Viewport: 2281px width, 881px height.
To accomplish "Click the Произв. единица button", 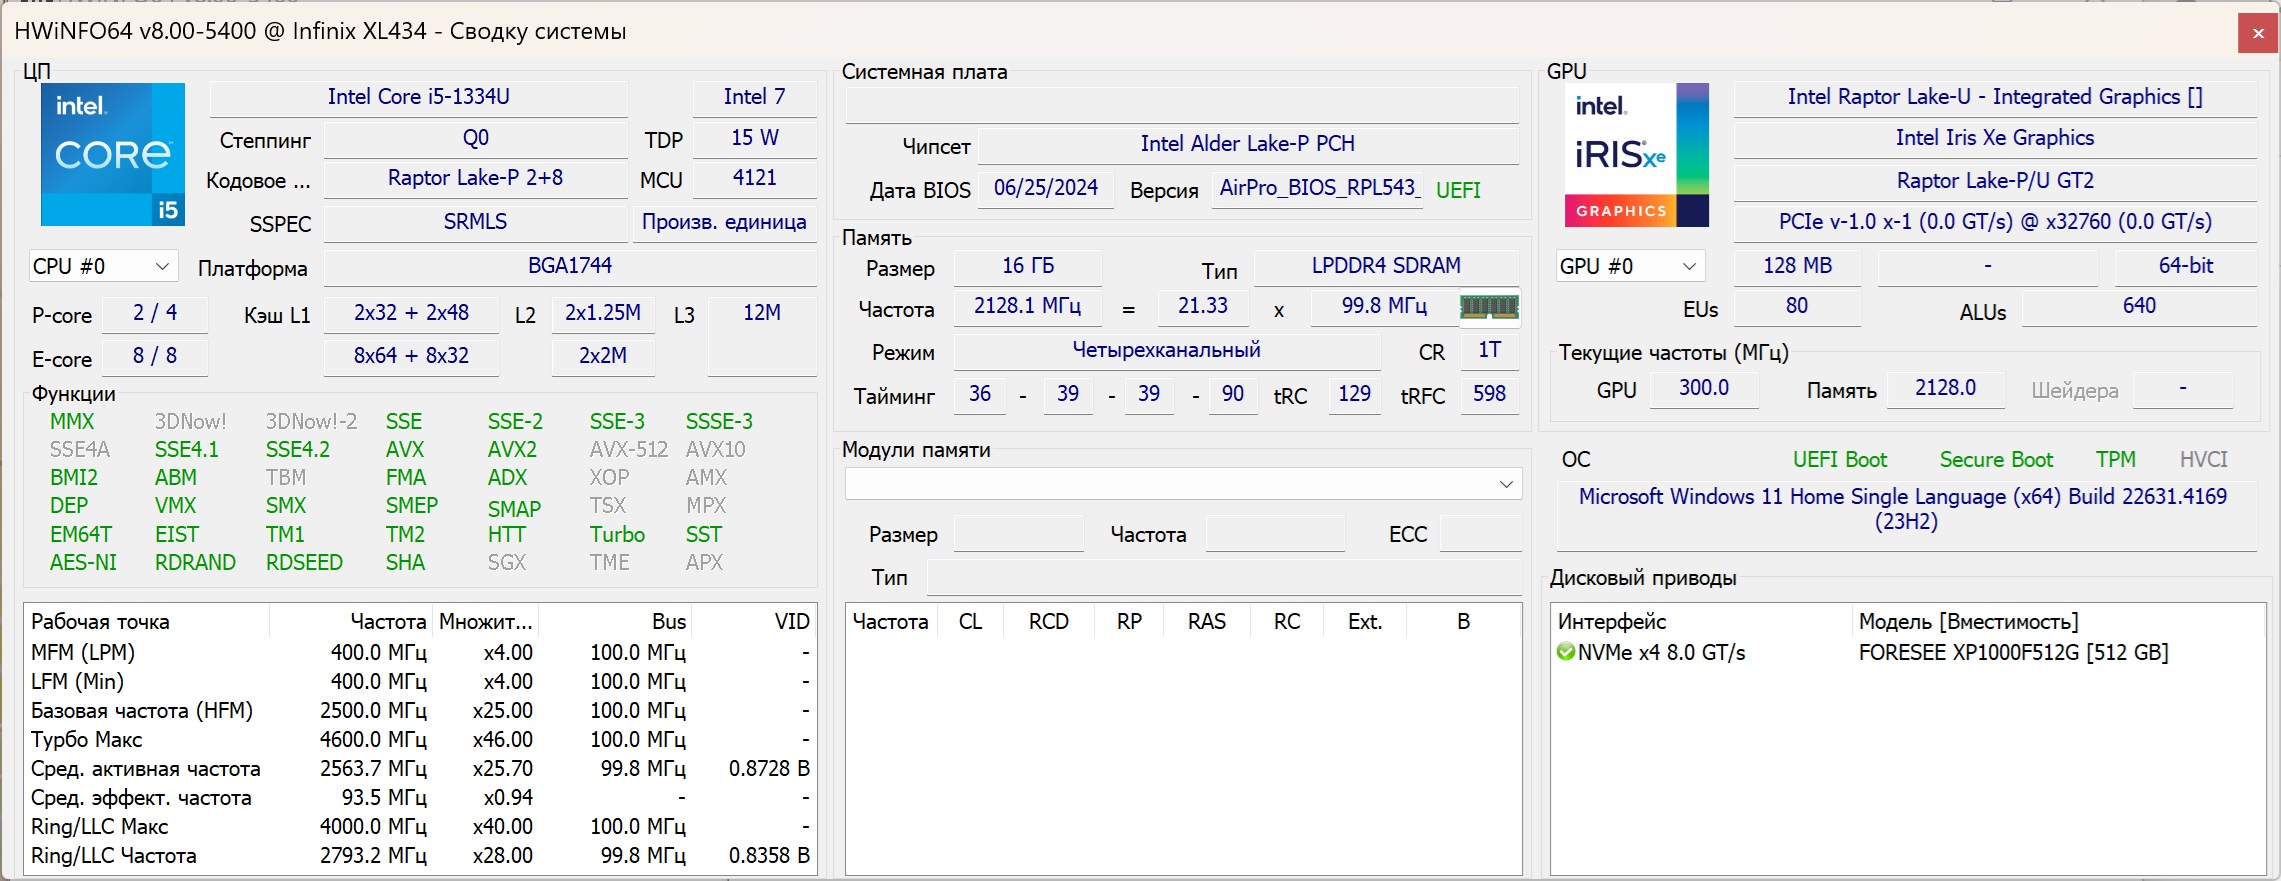I will (x=724, y=222).
